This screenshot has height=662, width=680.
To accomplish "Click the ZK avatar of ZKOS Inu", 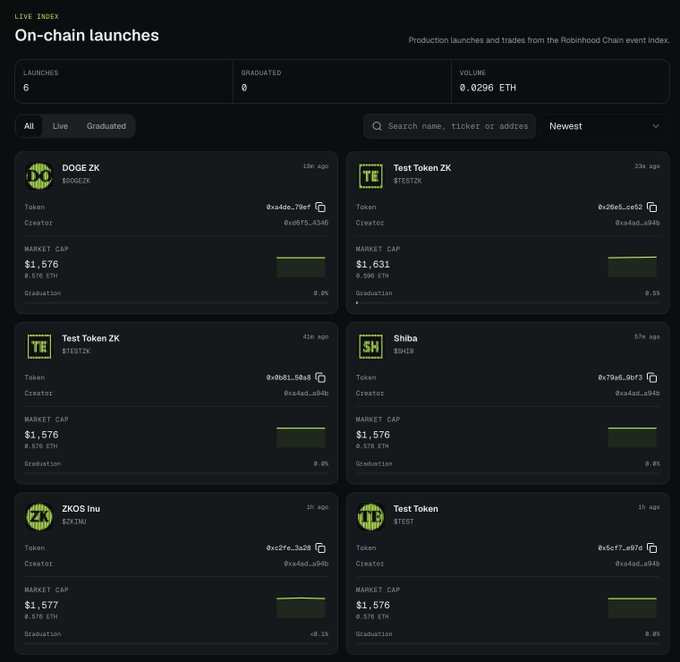I will 39,517.
